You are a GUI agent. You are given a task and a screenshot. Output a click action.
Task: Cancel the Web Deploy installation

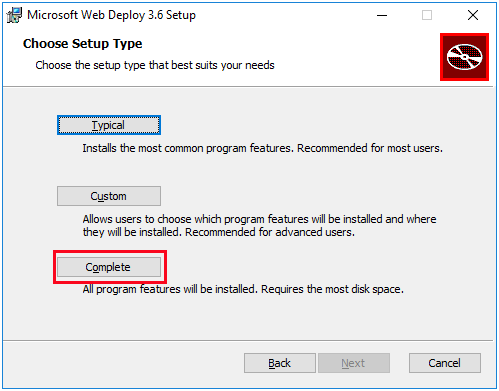[445, 363]
